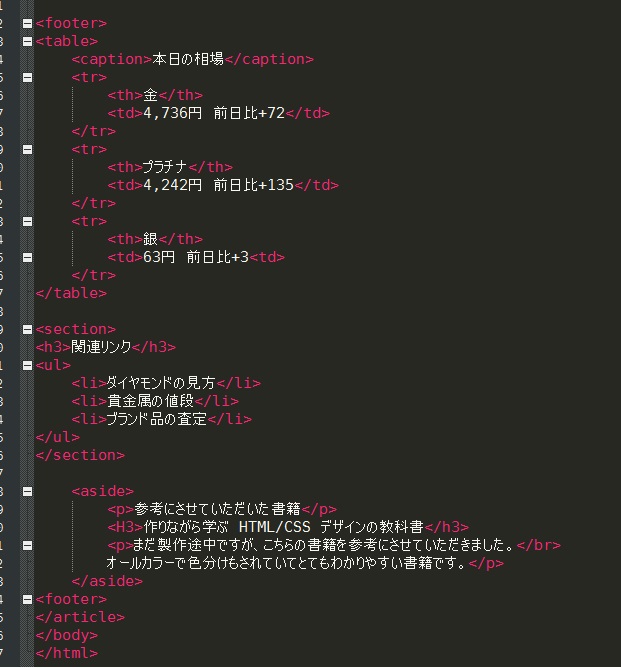Viewport: 621px width, 668px height.
Task: Collapse the last <footer> fold above </article>
Action: [x=27, y=599]
